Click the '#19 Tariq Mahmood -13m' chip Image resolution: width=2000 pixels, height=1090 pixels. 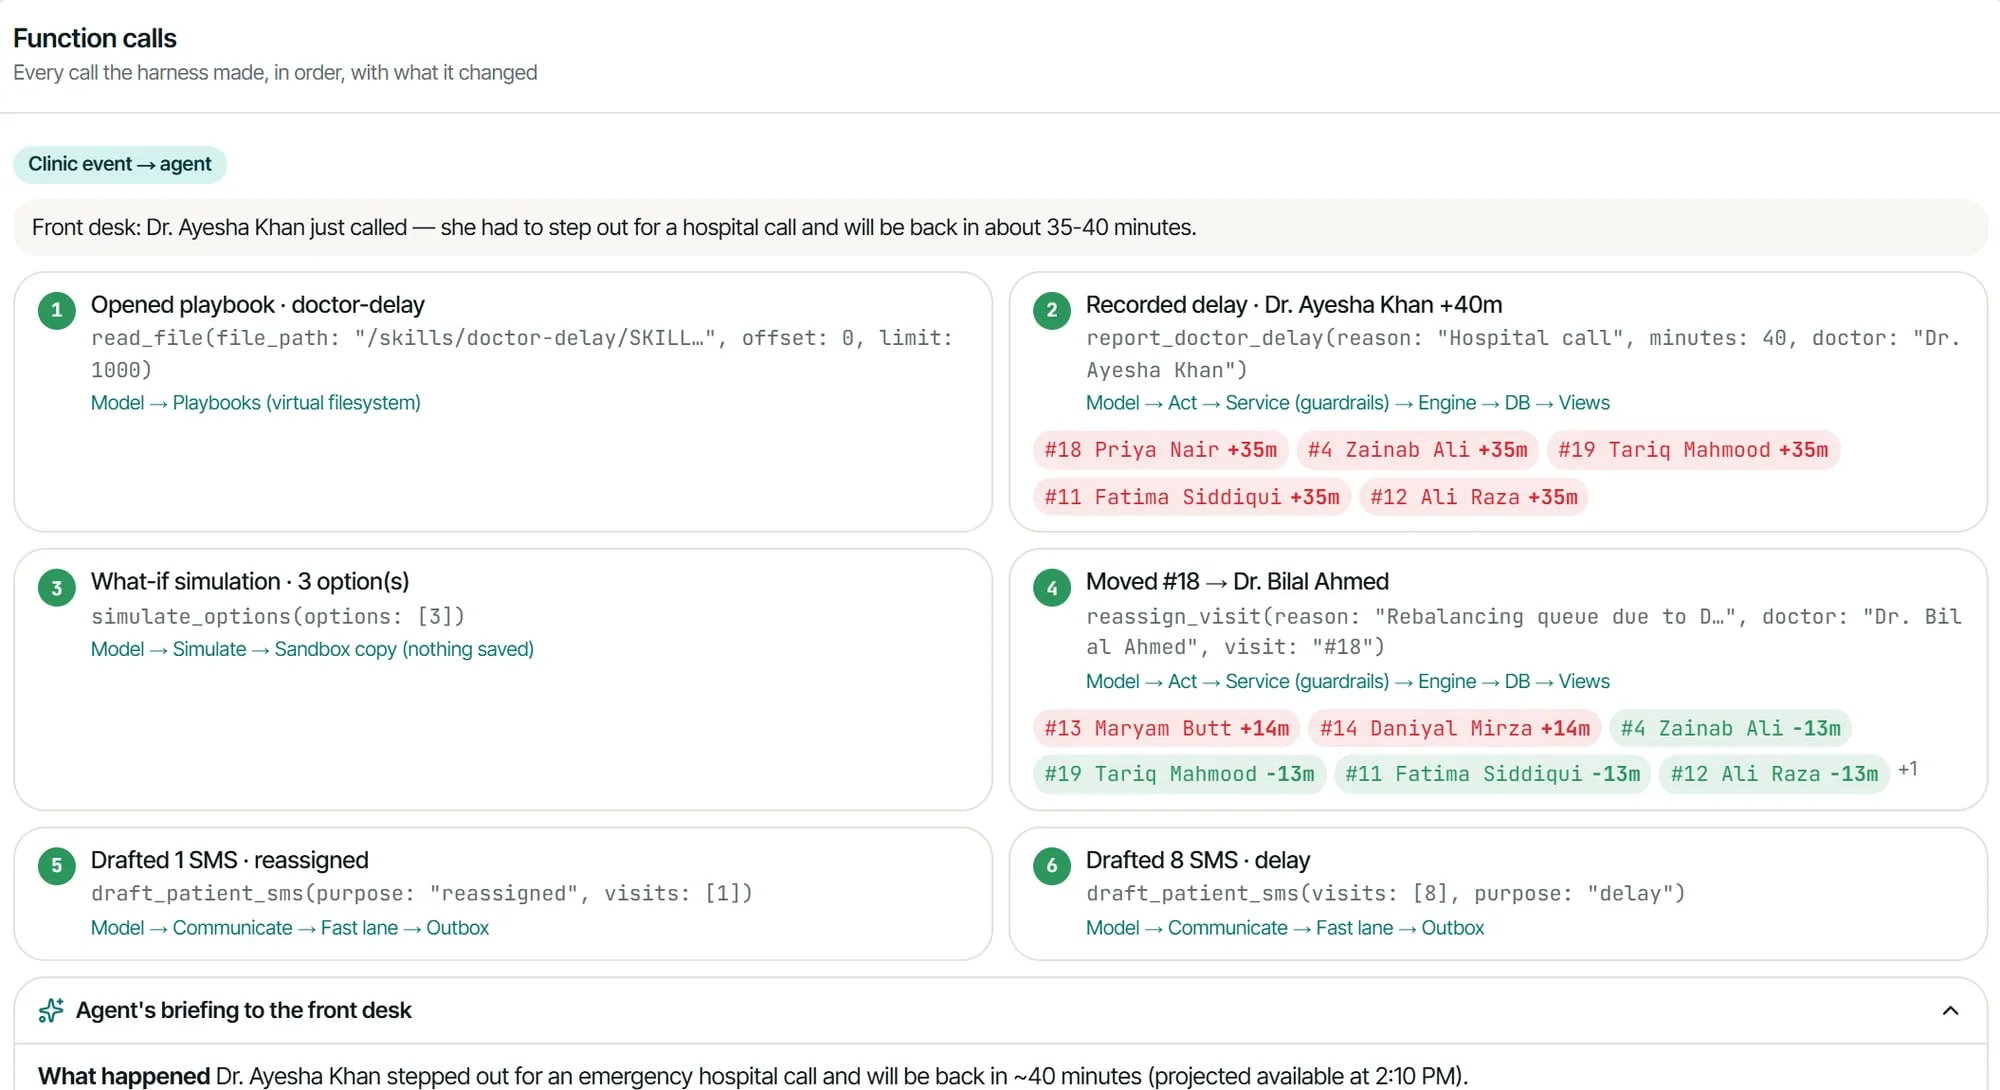point(1179,774)
